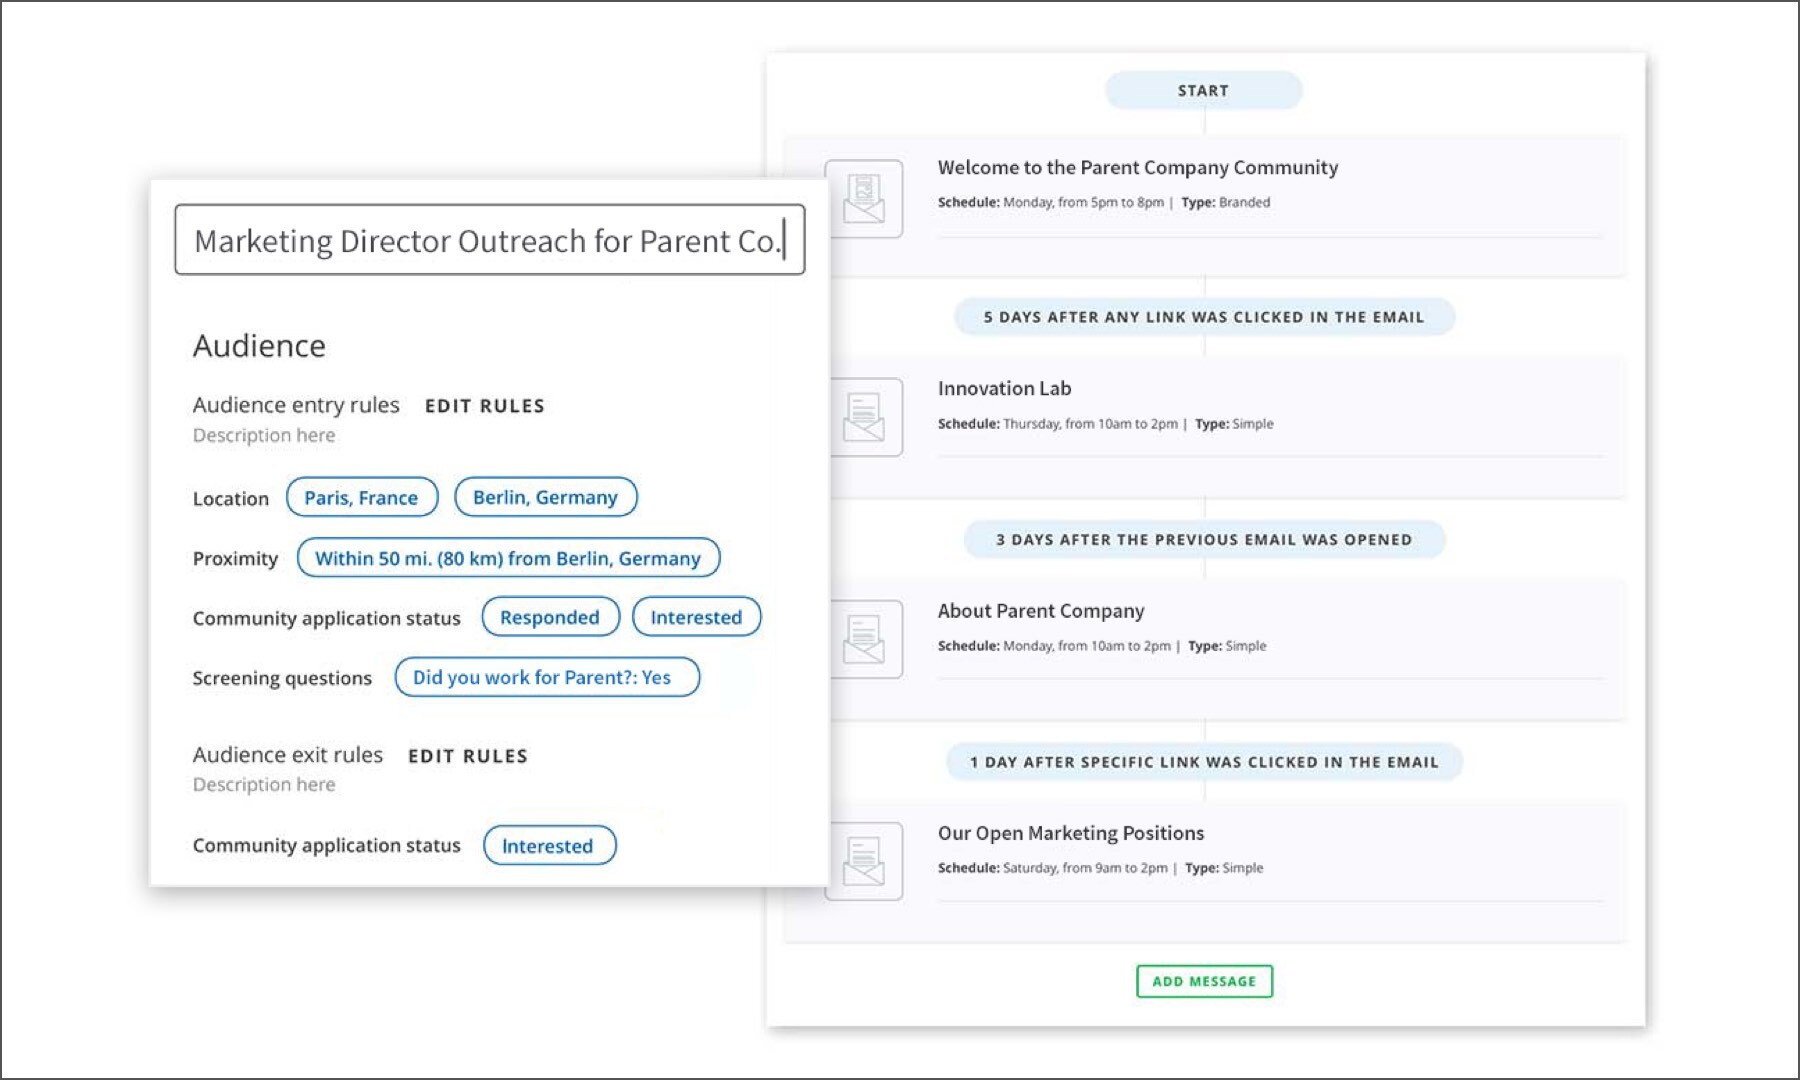Image resolution: width=1800 pixels, height=1080 pixels.
Task: Edit the audience exit rules
Action: coord(467,756)
